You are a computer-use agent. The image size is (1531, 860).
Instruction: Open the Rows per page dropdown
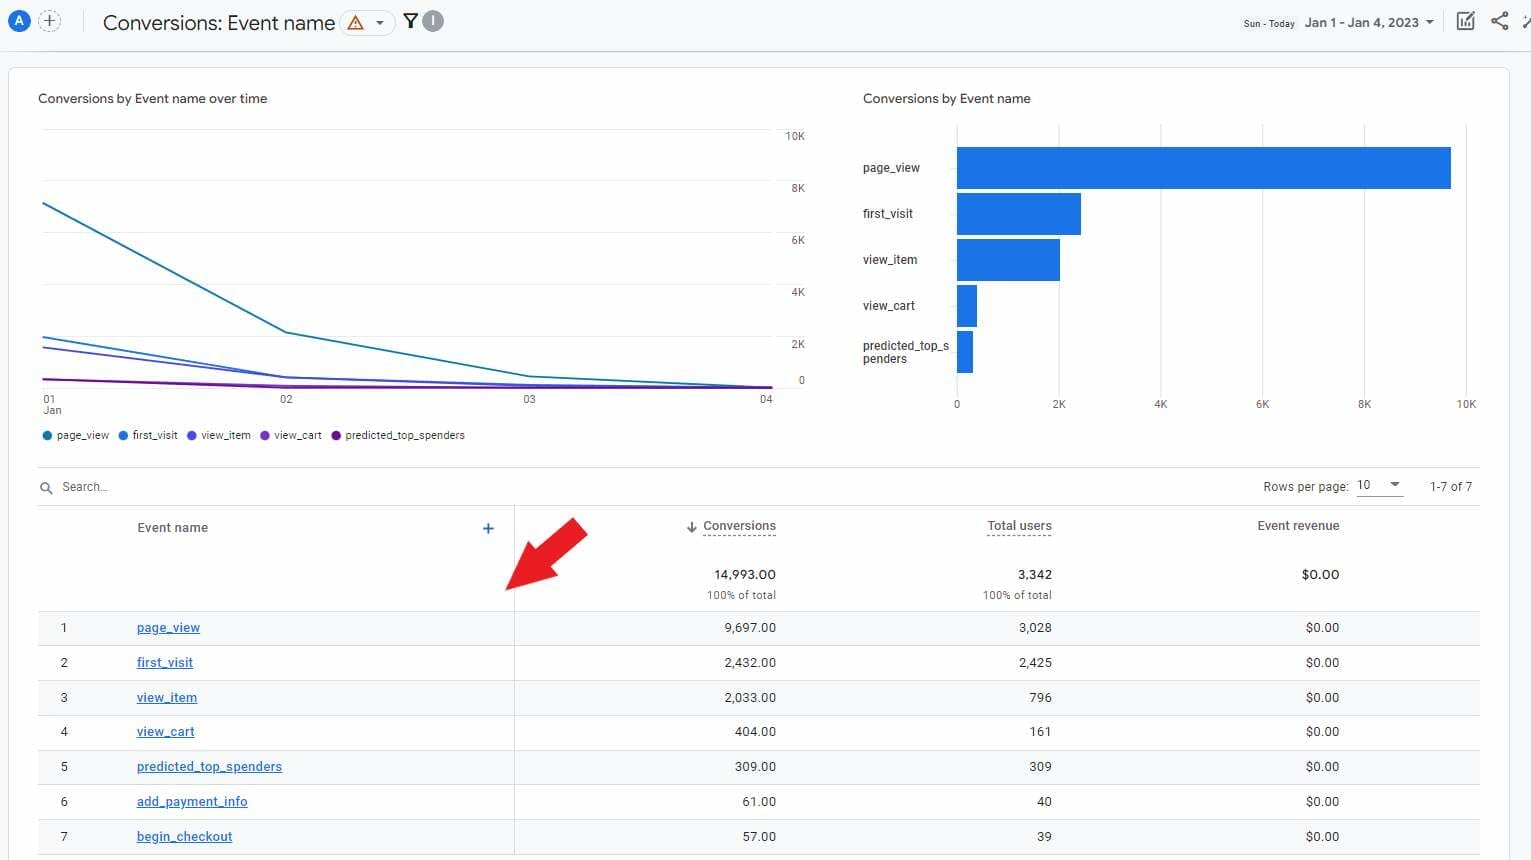(1378, 485)
